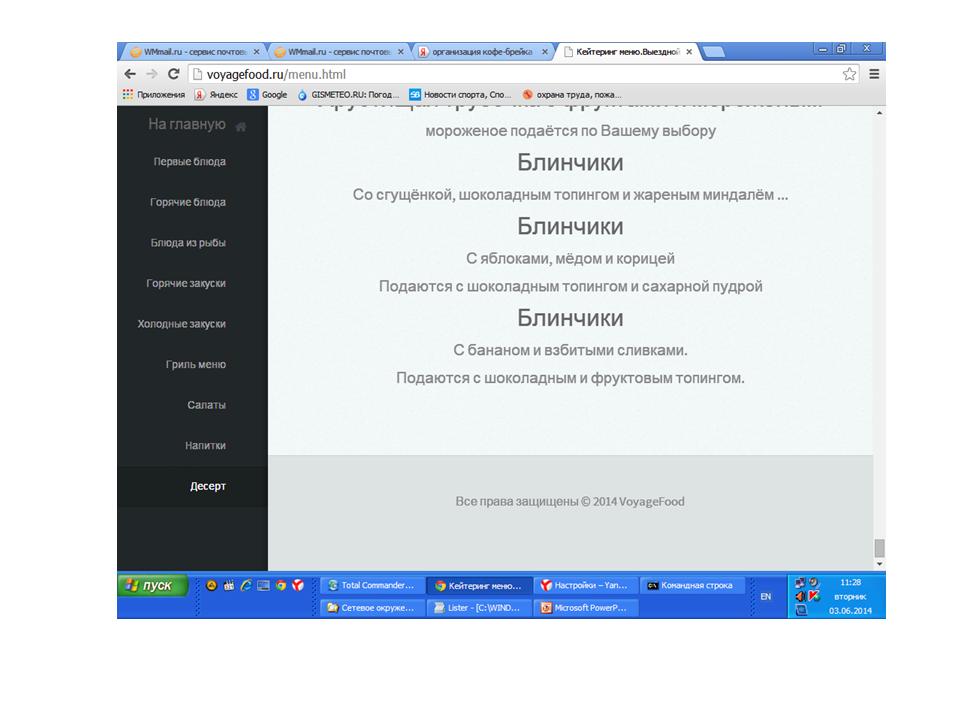
Task: Open Первые блюда menu section
Action: [x=190, y=162]
